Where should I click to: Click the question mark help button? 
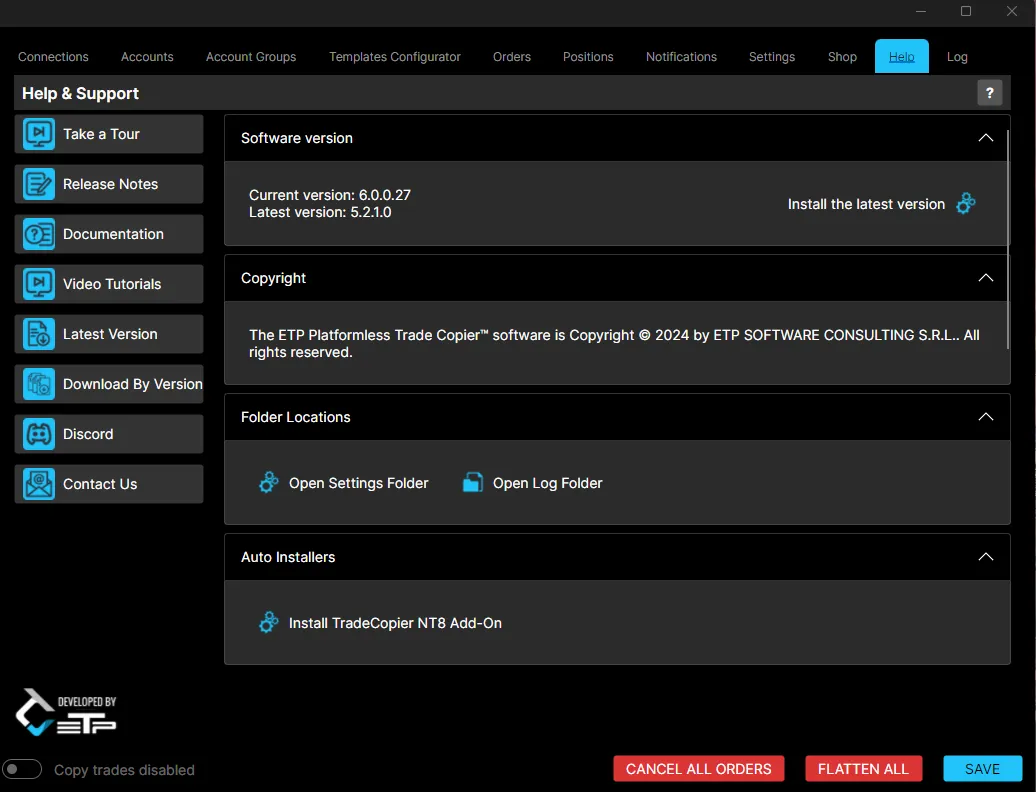pyautogui.click(x=989, y=93)
